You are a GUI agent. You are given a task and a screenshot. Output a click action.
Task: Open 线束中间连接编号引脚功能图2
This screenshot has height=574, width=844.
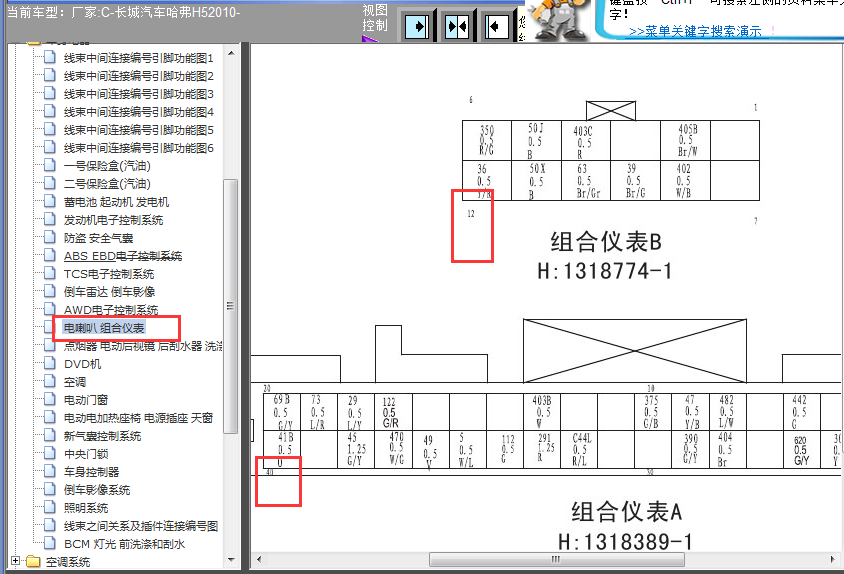(x=138, y=76)
